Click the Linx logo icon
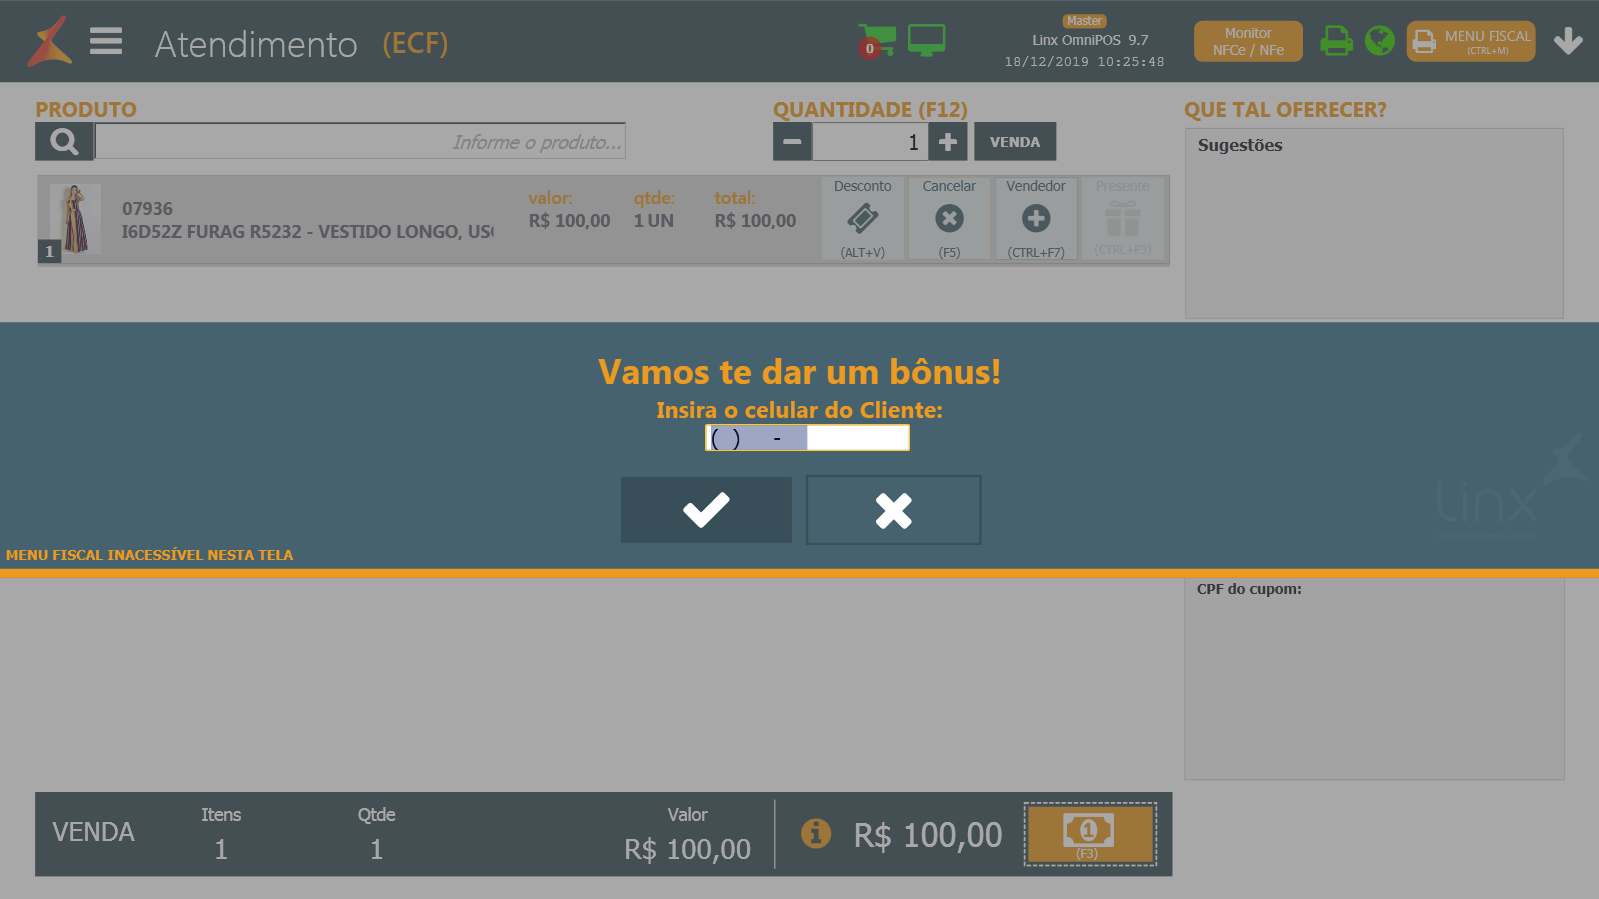The width and height of the screenshot is (1599, 899). coord(50,41)
